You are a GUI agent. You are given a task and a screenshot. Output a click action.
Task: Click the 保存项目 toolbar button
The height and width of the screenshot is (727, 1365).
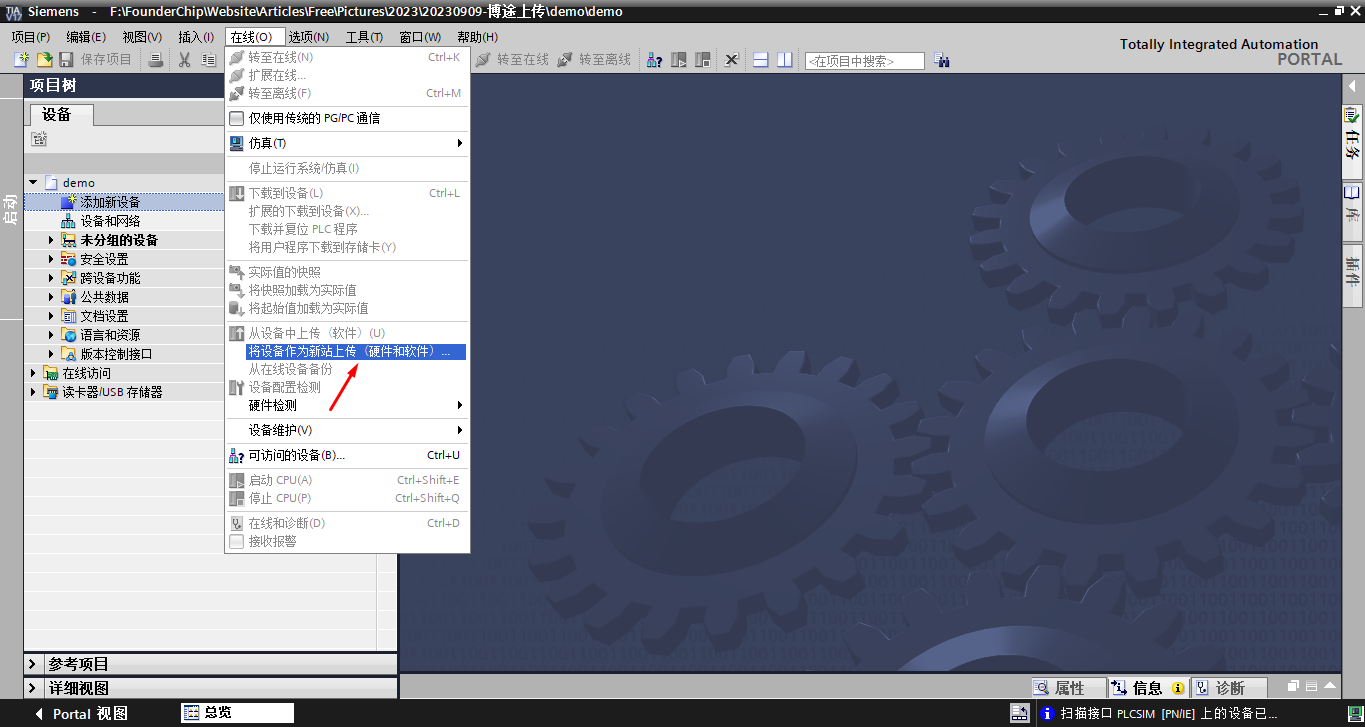click(97, 60)
